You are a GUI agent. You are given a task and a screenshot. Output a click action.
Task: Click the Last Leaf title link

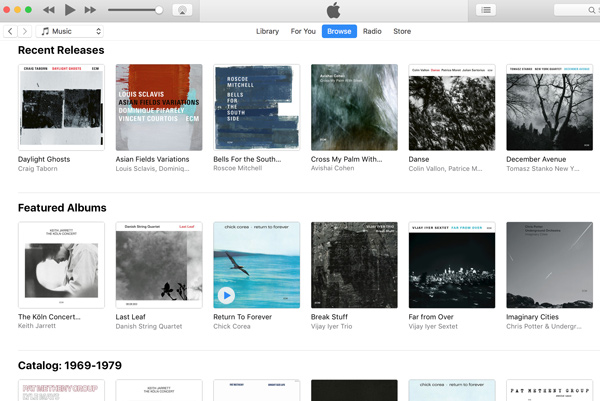tap(130, 317)
